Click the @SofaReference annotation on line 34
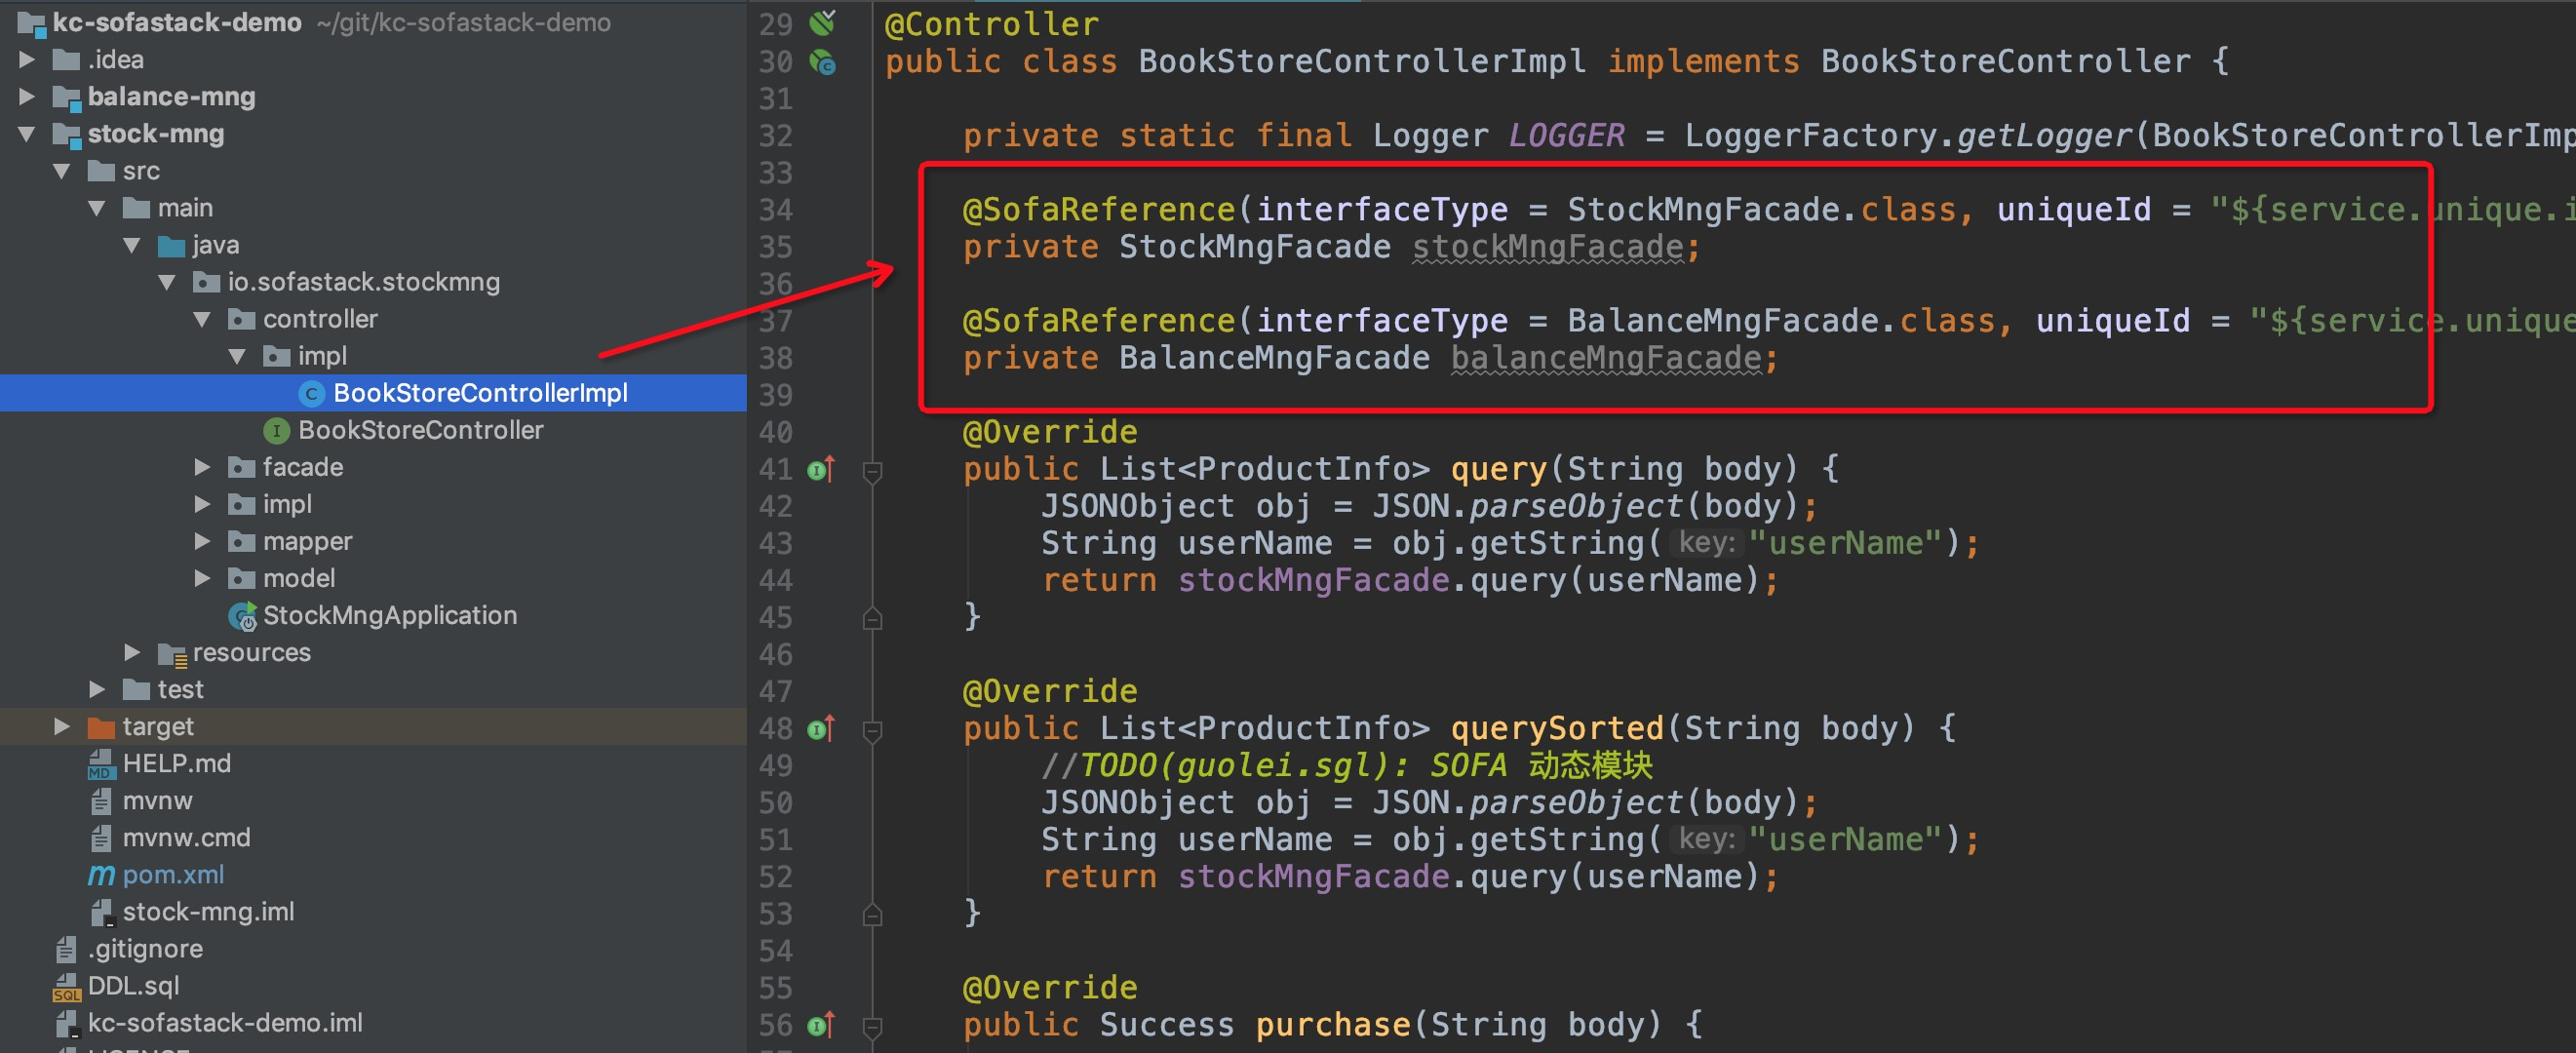2576x1053 pixels. coord(1099,210)
